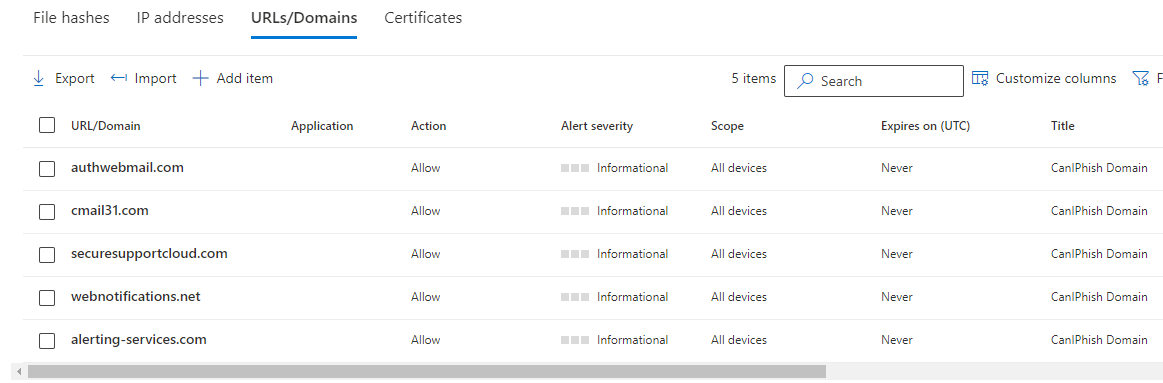The width and height of the screenshot is (1163, 383).
Task: Click the horizontal scrollbar left arrow
Action: 19,371
